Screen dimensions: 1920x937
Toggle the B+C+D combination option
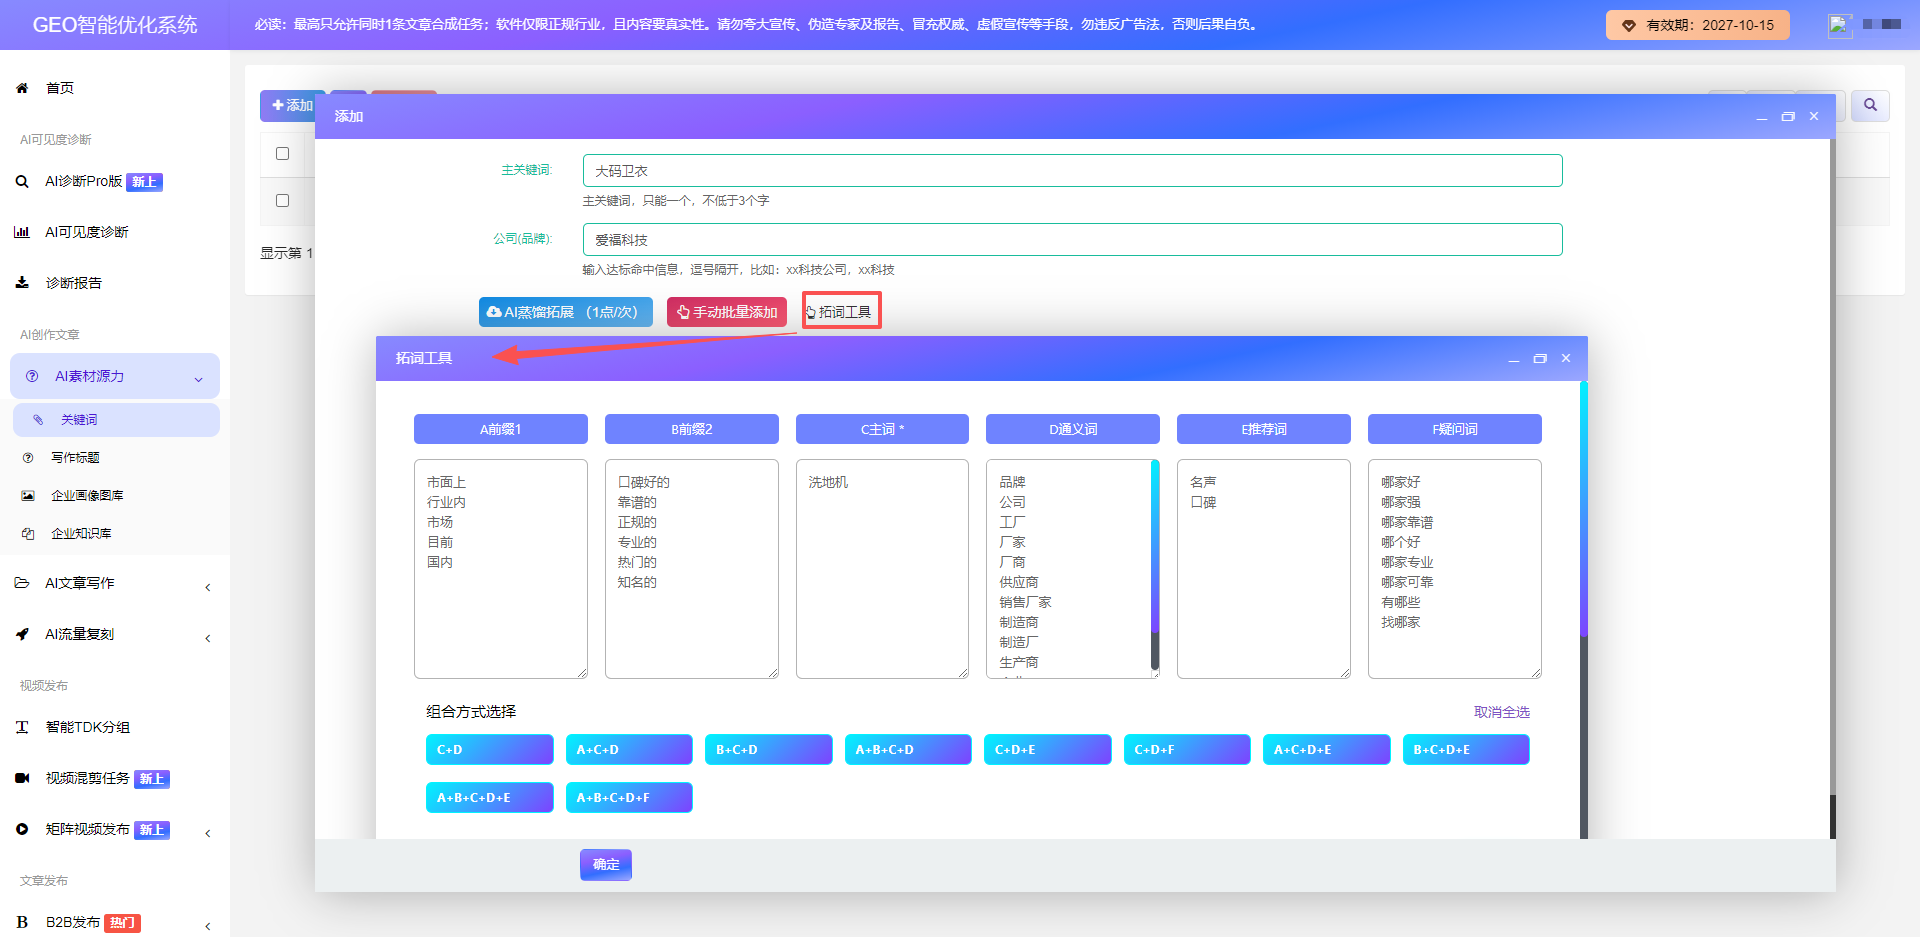768,750
